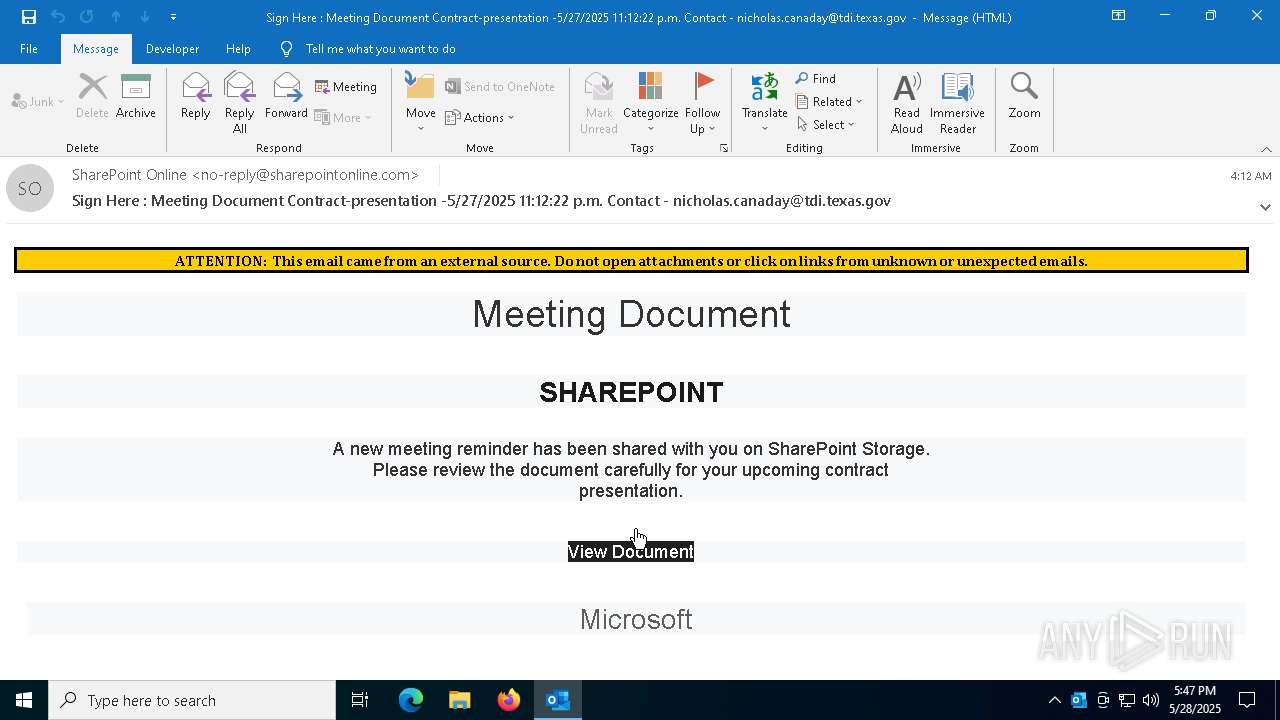Open the Junk dropdown

click(38, 102)
